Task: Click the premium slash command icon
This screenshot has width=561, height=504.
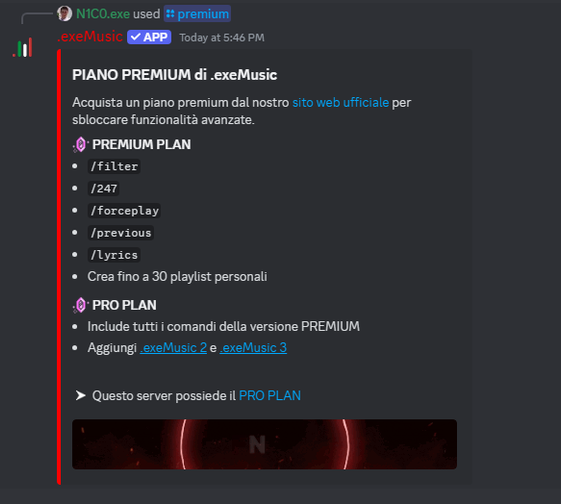Action: (x=170, y=14)
